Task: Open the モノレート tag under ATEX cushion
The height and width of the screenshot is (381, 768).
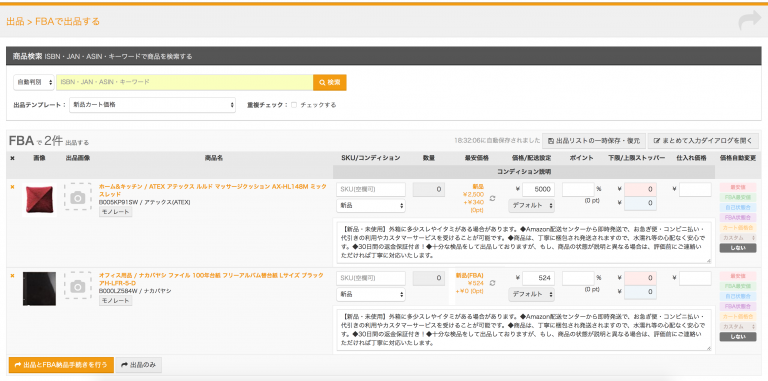Action: 116,212
